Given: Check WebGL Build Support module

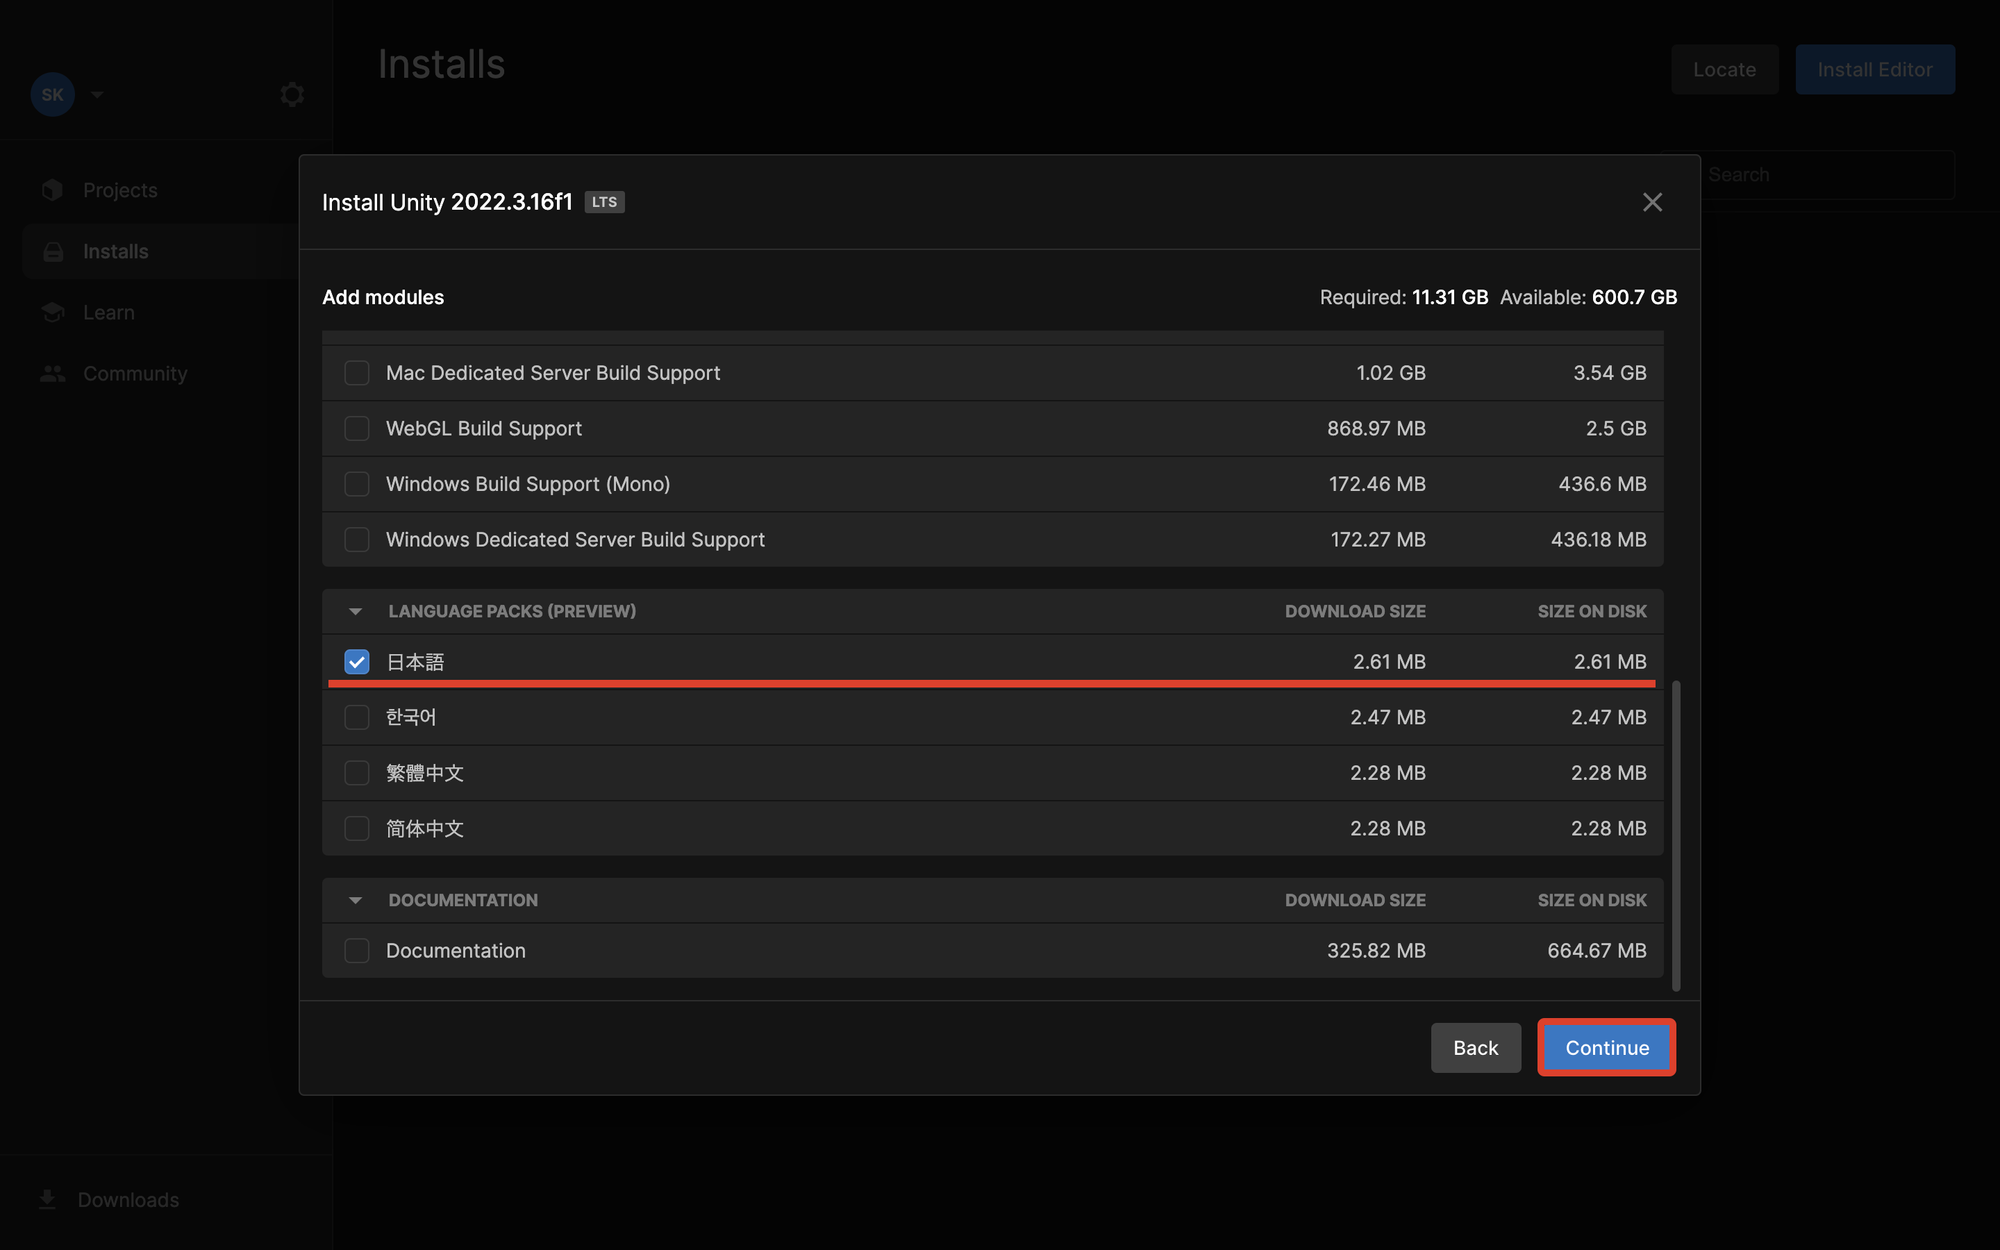Looking at the screenshot, I should [357, 428].
